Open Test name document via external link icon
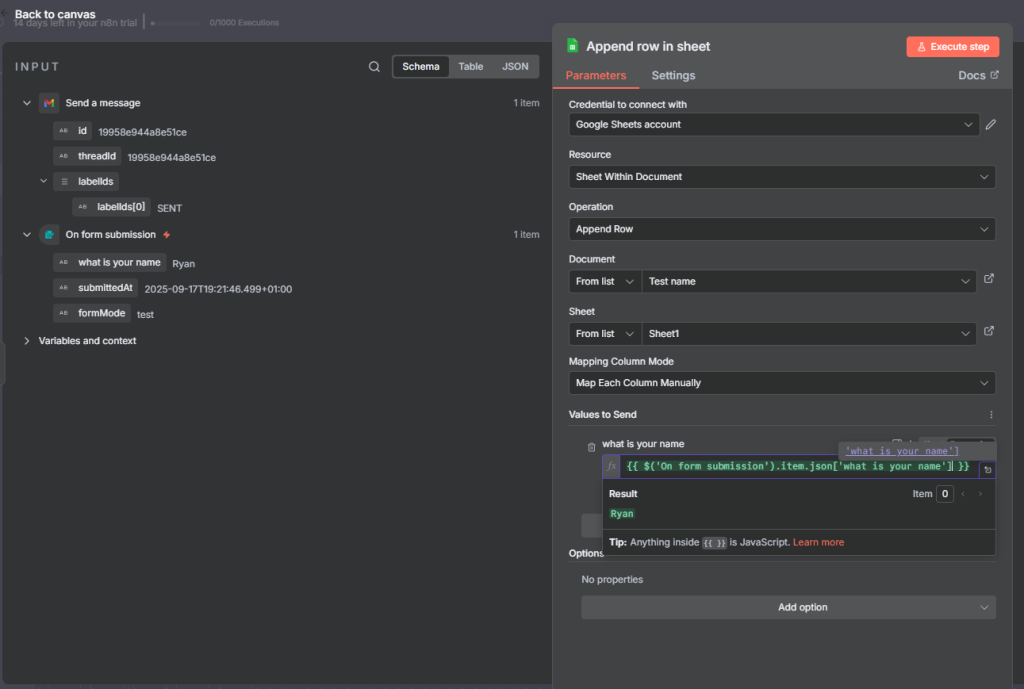The height and width of the screenshot is (689, 1024). click(989, 280)
